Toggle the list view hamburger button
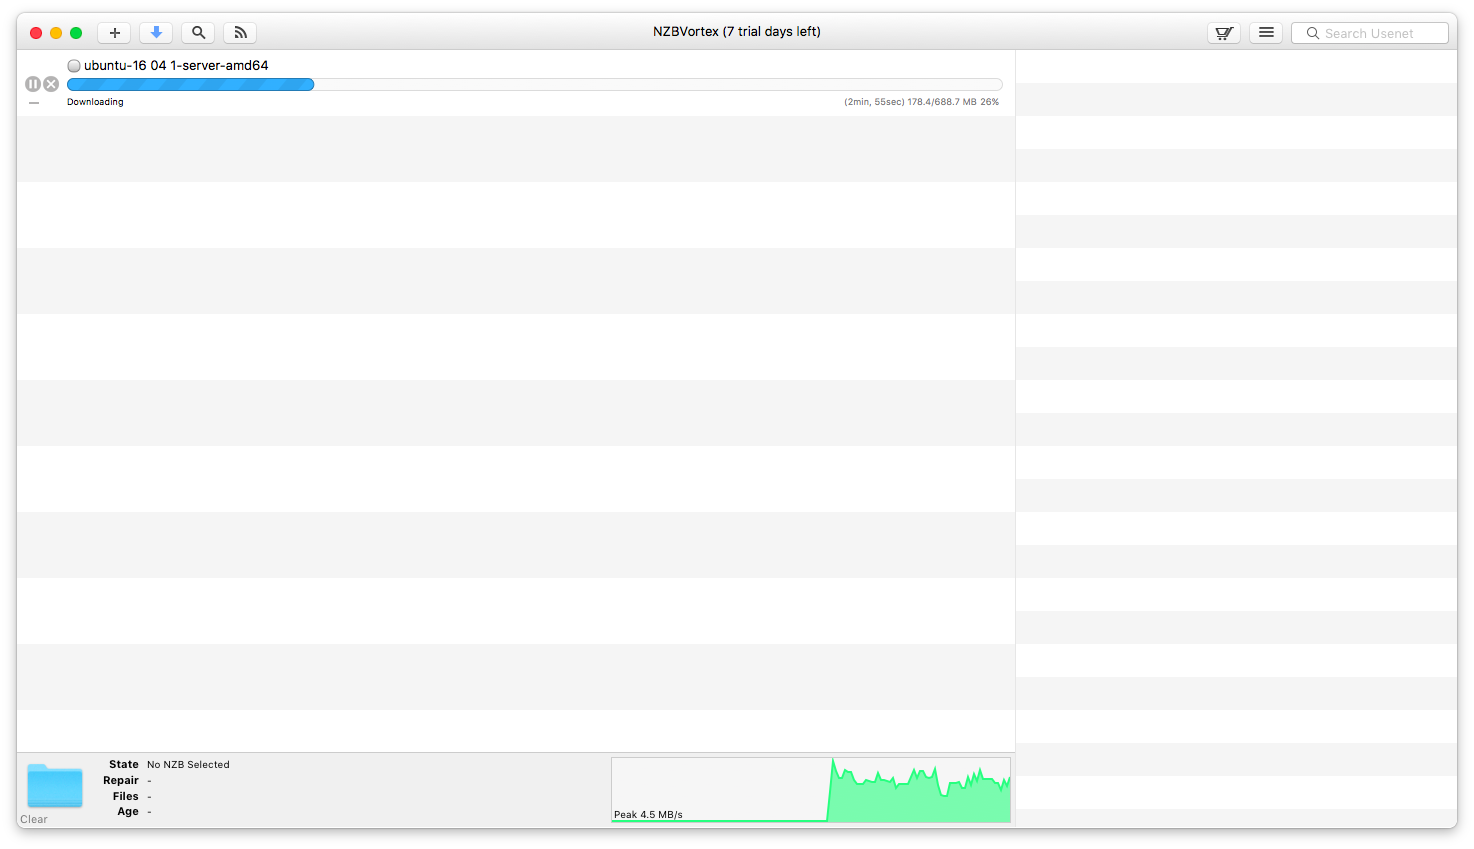Viewport: 1474px width, 849px height. point(1266,33)
